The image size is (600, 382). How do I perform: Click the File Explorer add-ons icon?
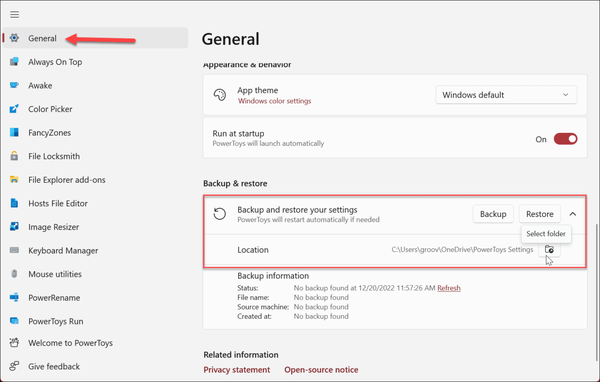click(x=14, y=180)
